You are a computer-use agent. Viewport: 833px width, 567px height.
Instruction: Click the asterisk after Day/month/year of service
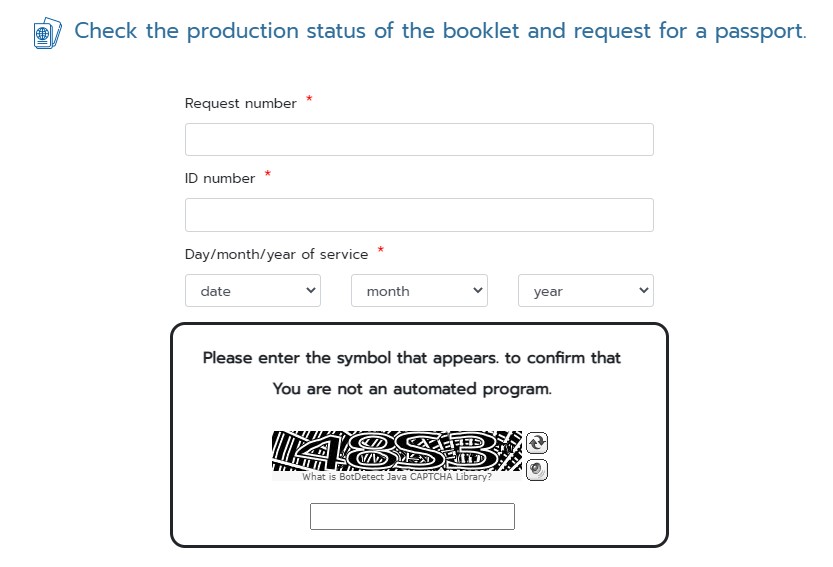381,250
